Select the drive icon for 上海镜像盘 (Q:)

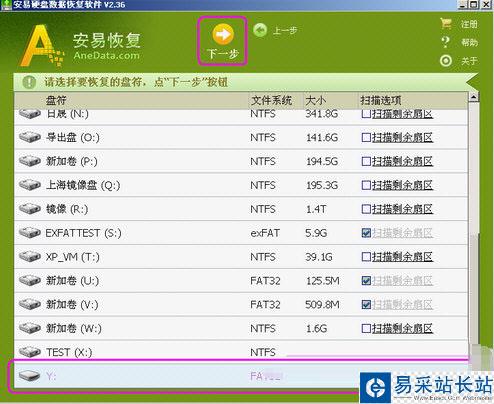[30, 185]
